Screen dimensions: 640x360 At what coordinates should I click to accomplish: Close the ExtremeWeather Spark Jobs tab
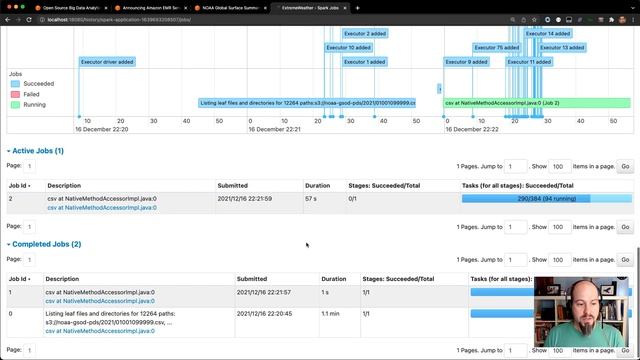pos(345,8)
